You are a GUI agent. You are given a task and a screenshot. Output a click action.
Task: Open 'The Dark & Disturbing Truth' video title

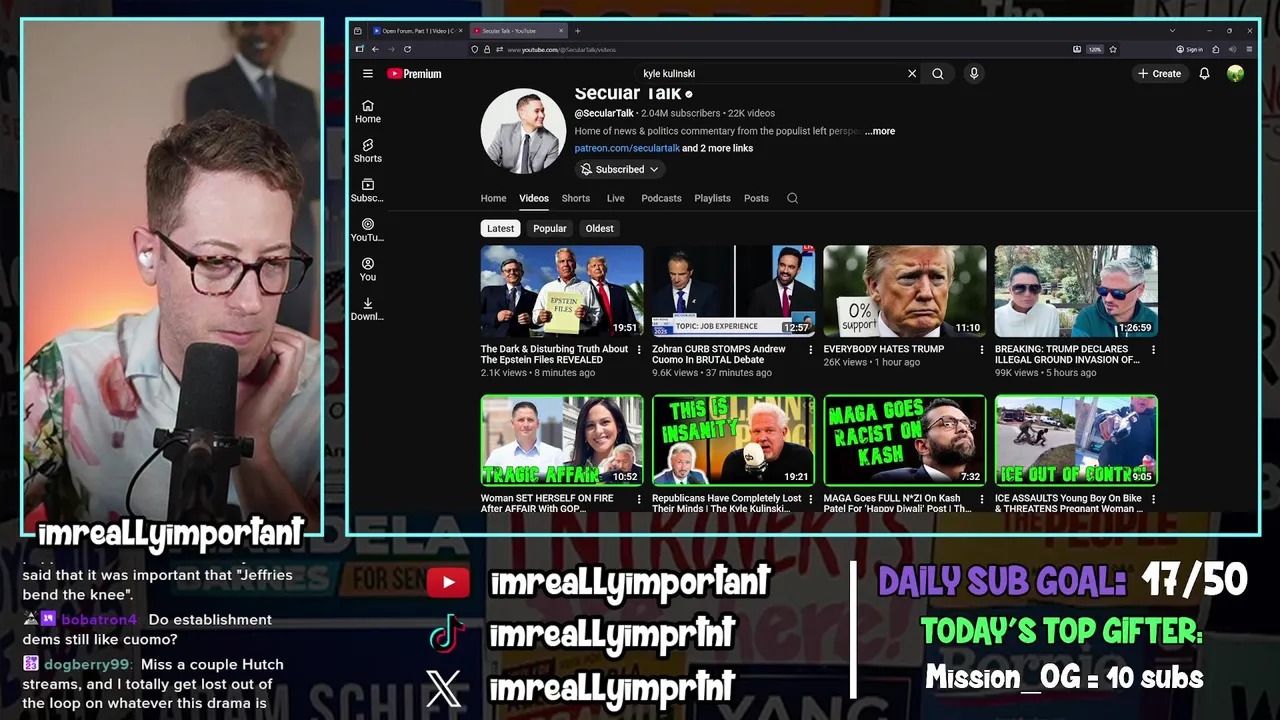point(554,354)
